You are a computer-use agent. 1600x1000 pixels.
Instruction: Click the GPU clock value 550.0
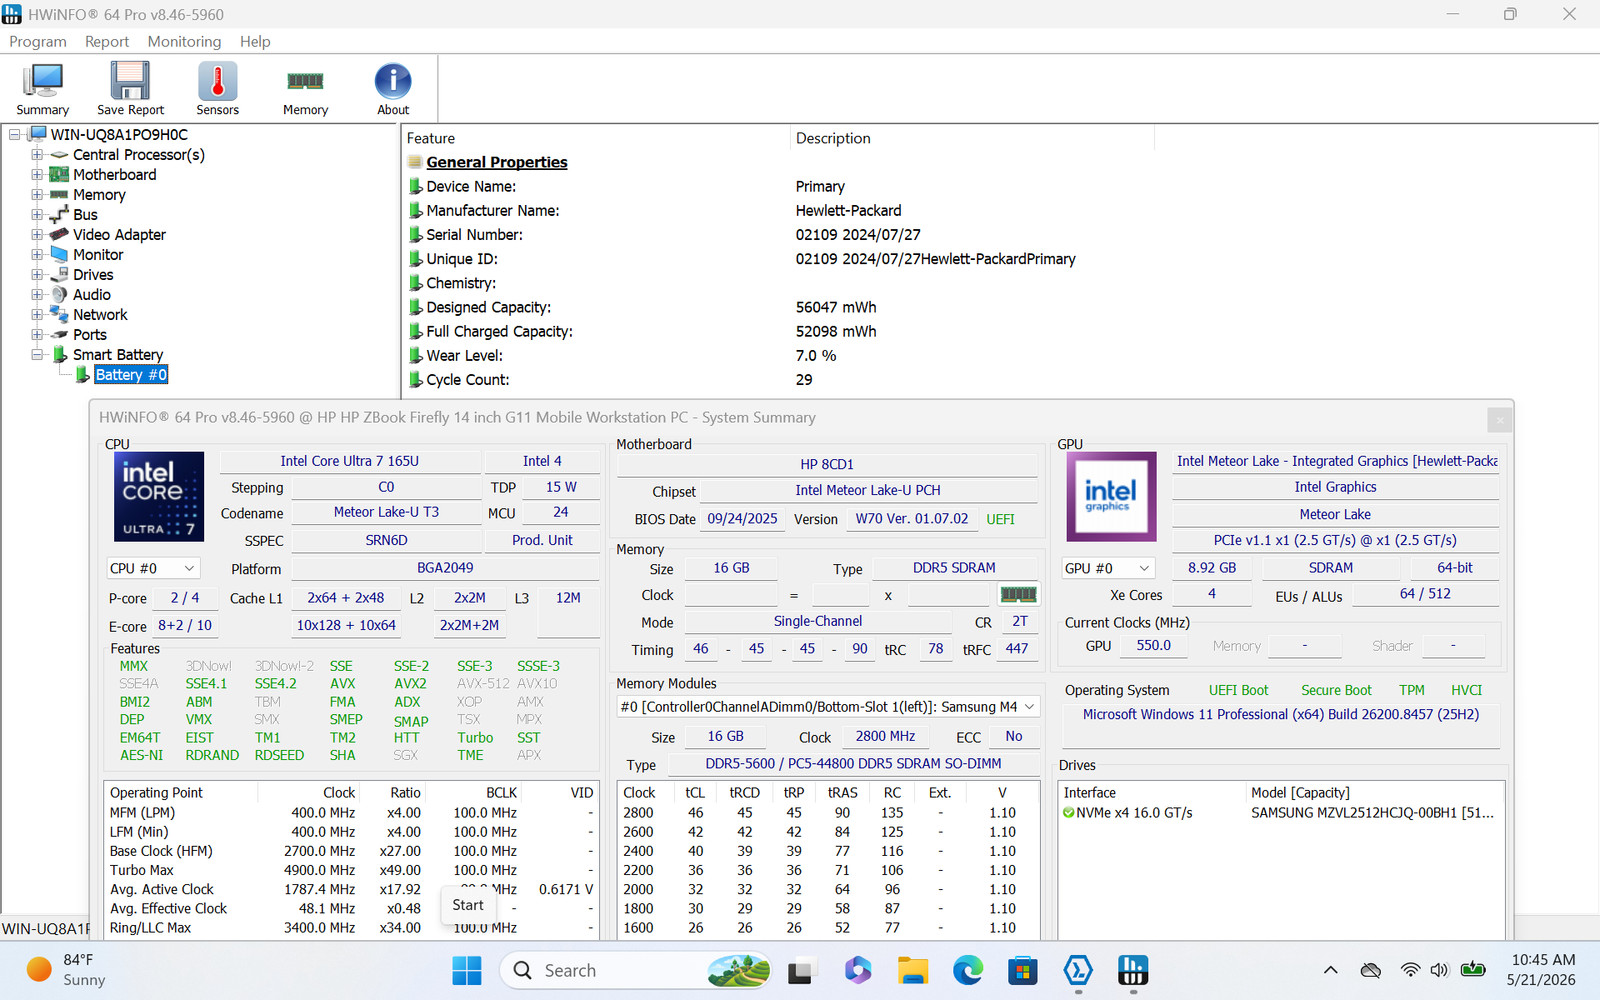[1153, 646]
